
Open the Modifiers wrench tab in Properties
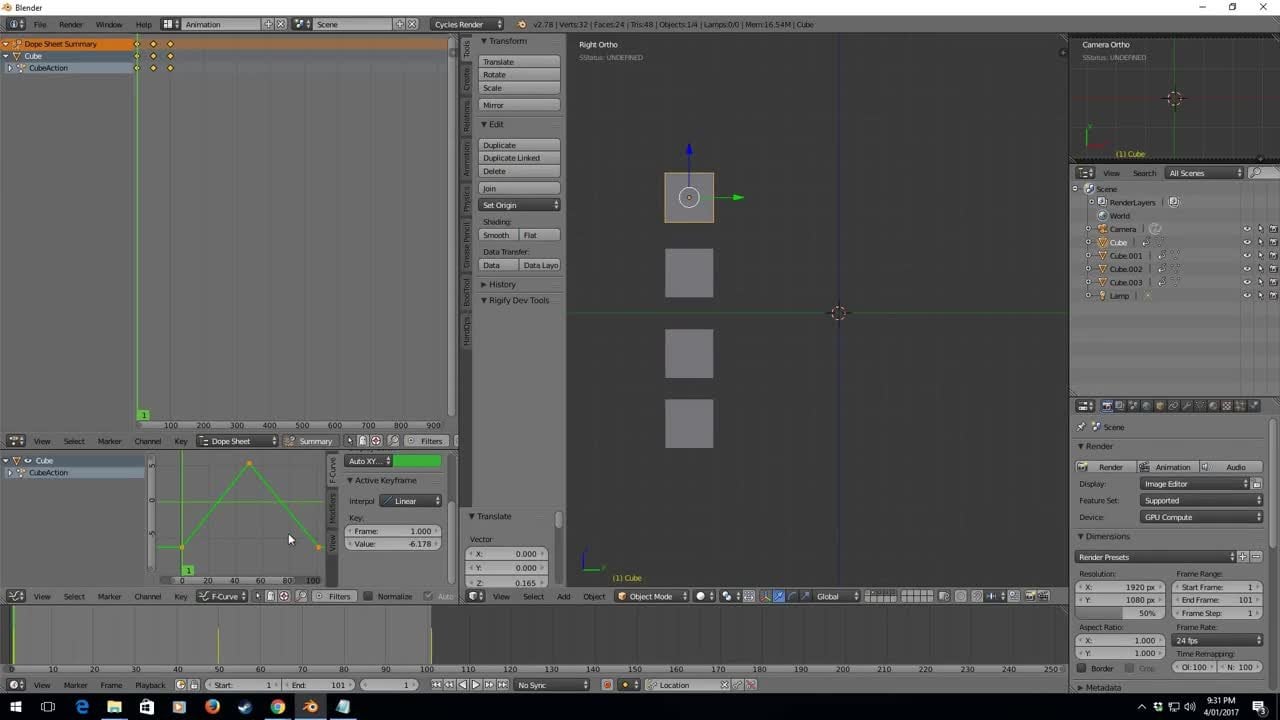pyautogui.click(x=1186, y=406)
